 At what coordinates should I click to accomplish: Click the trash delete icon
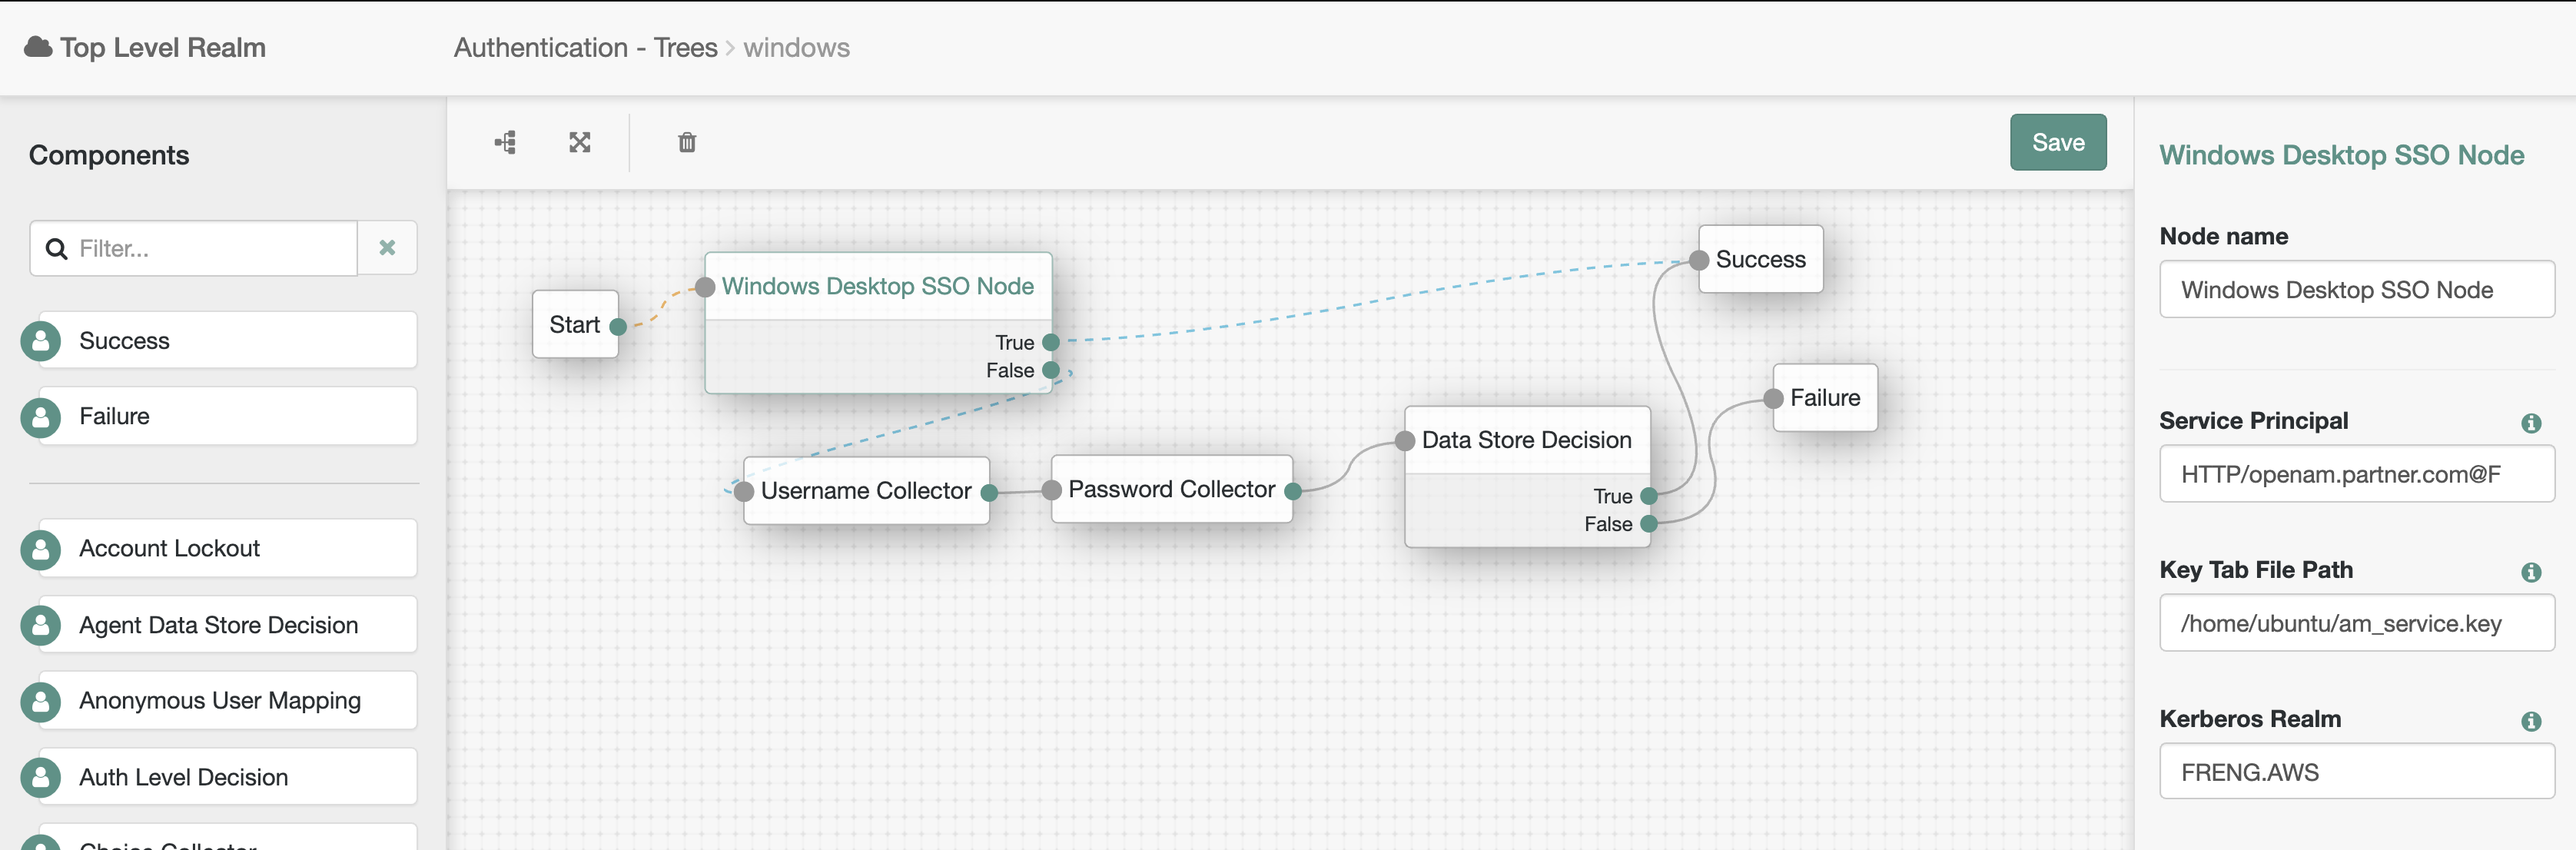point(687,143)
